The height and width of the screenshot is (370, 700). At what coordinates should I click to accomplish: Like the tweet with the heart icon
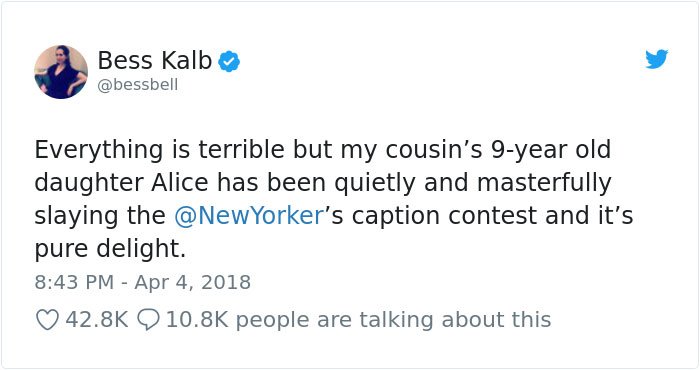pos(47,320)
